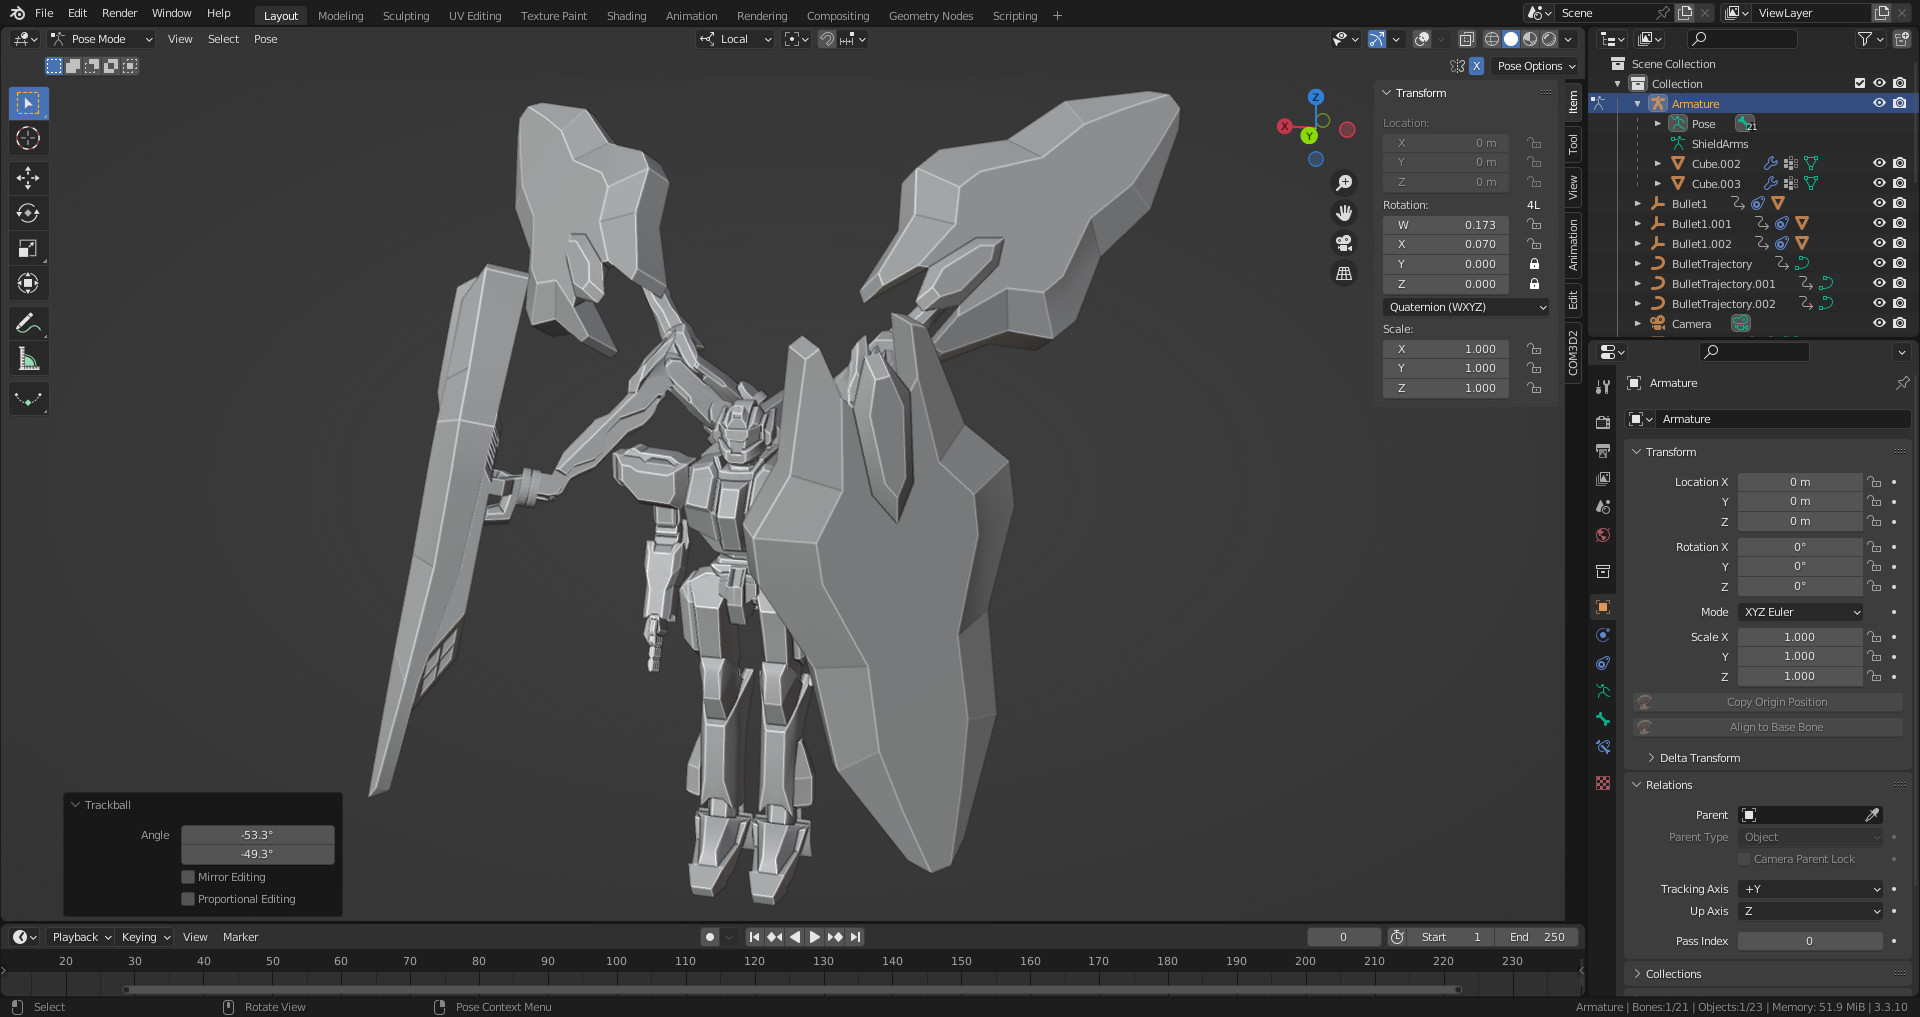This screenshot has height=1017, width=1920.
Task: Toggle lock on Rotation W
Action: (x=1534, y=225)
